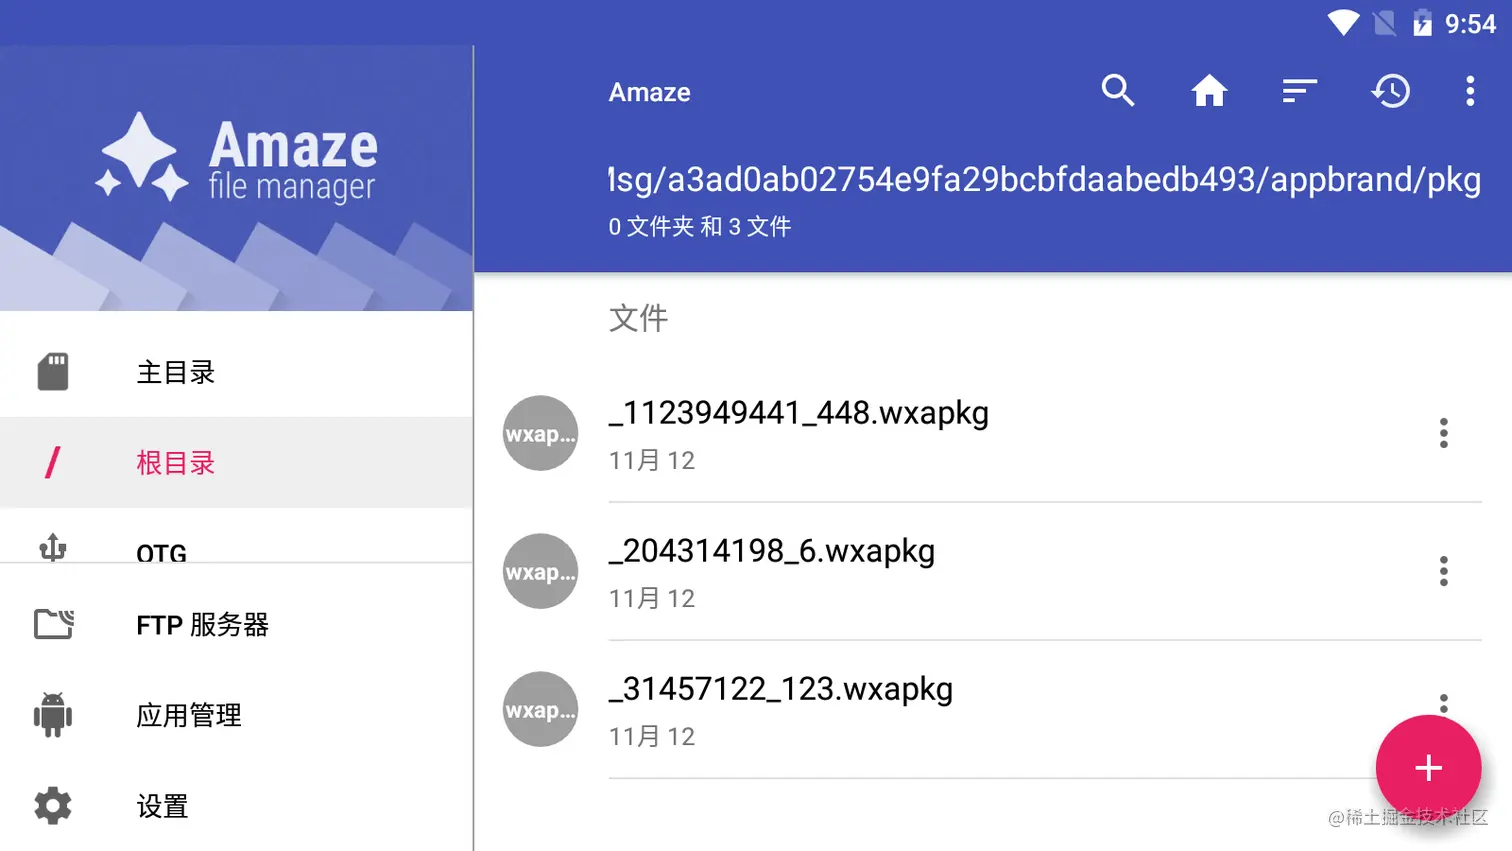This screenshot has height=851, width=1512.
Task: Click the FTP server folder icon
Action: coord(54,624)
